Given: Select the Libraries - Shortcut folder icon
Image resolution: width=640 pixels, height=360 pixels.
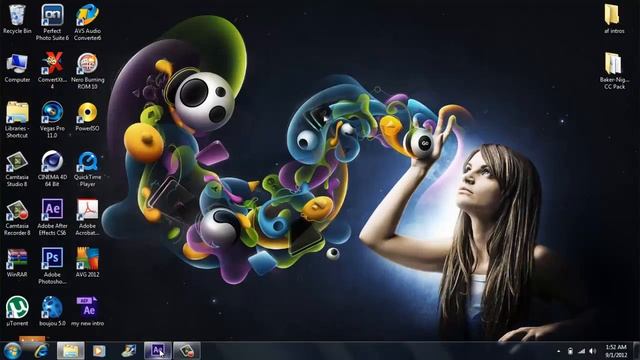Looking at the screenshot, I should 17,120.
